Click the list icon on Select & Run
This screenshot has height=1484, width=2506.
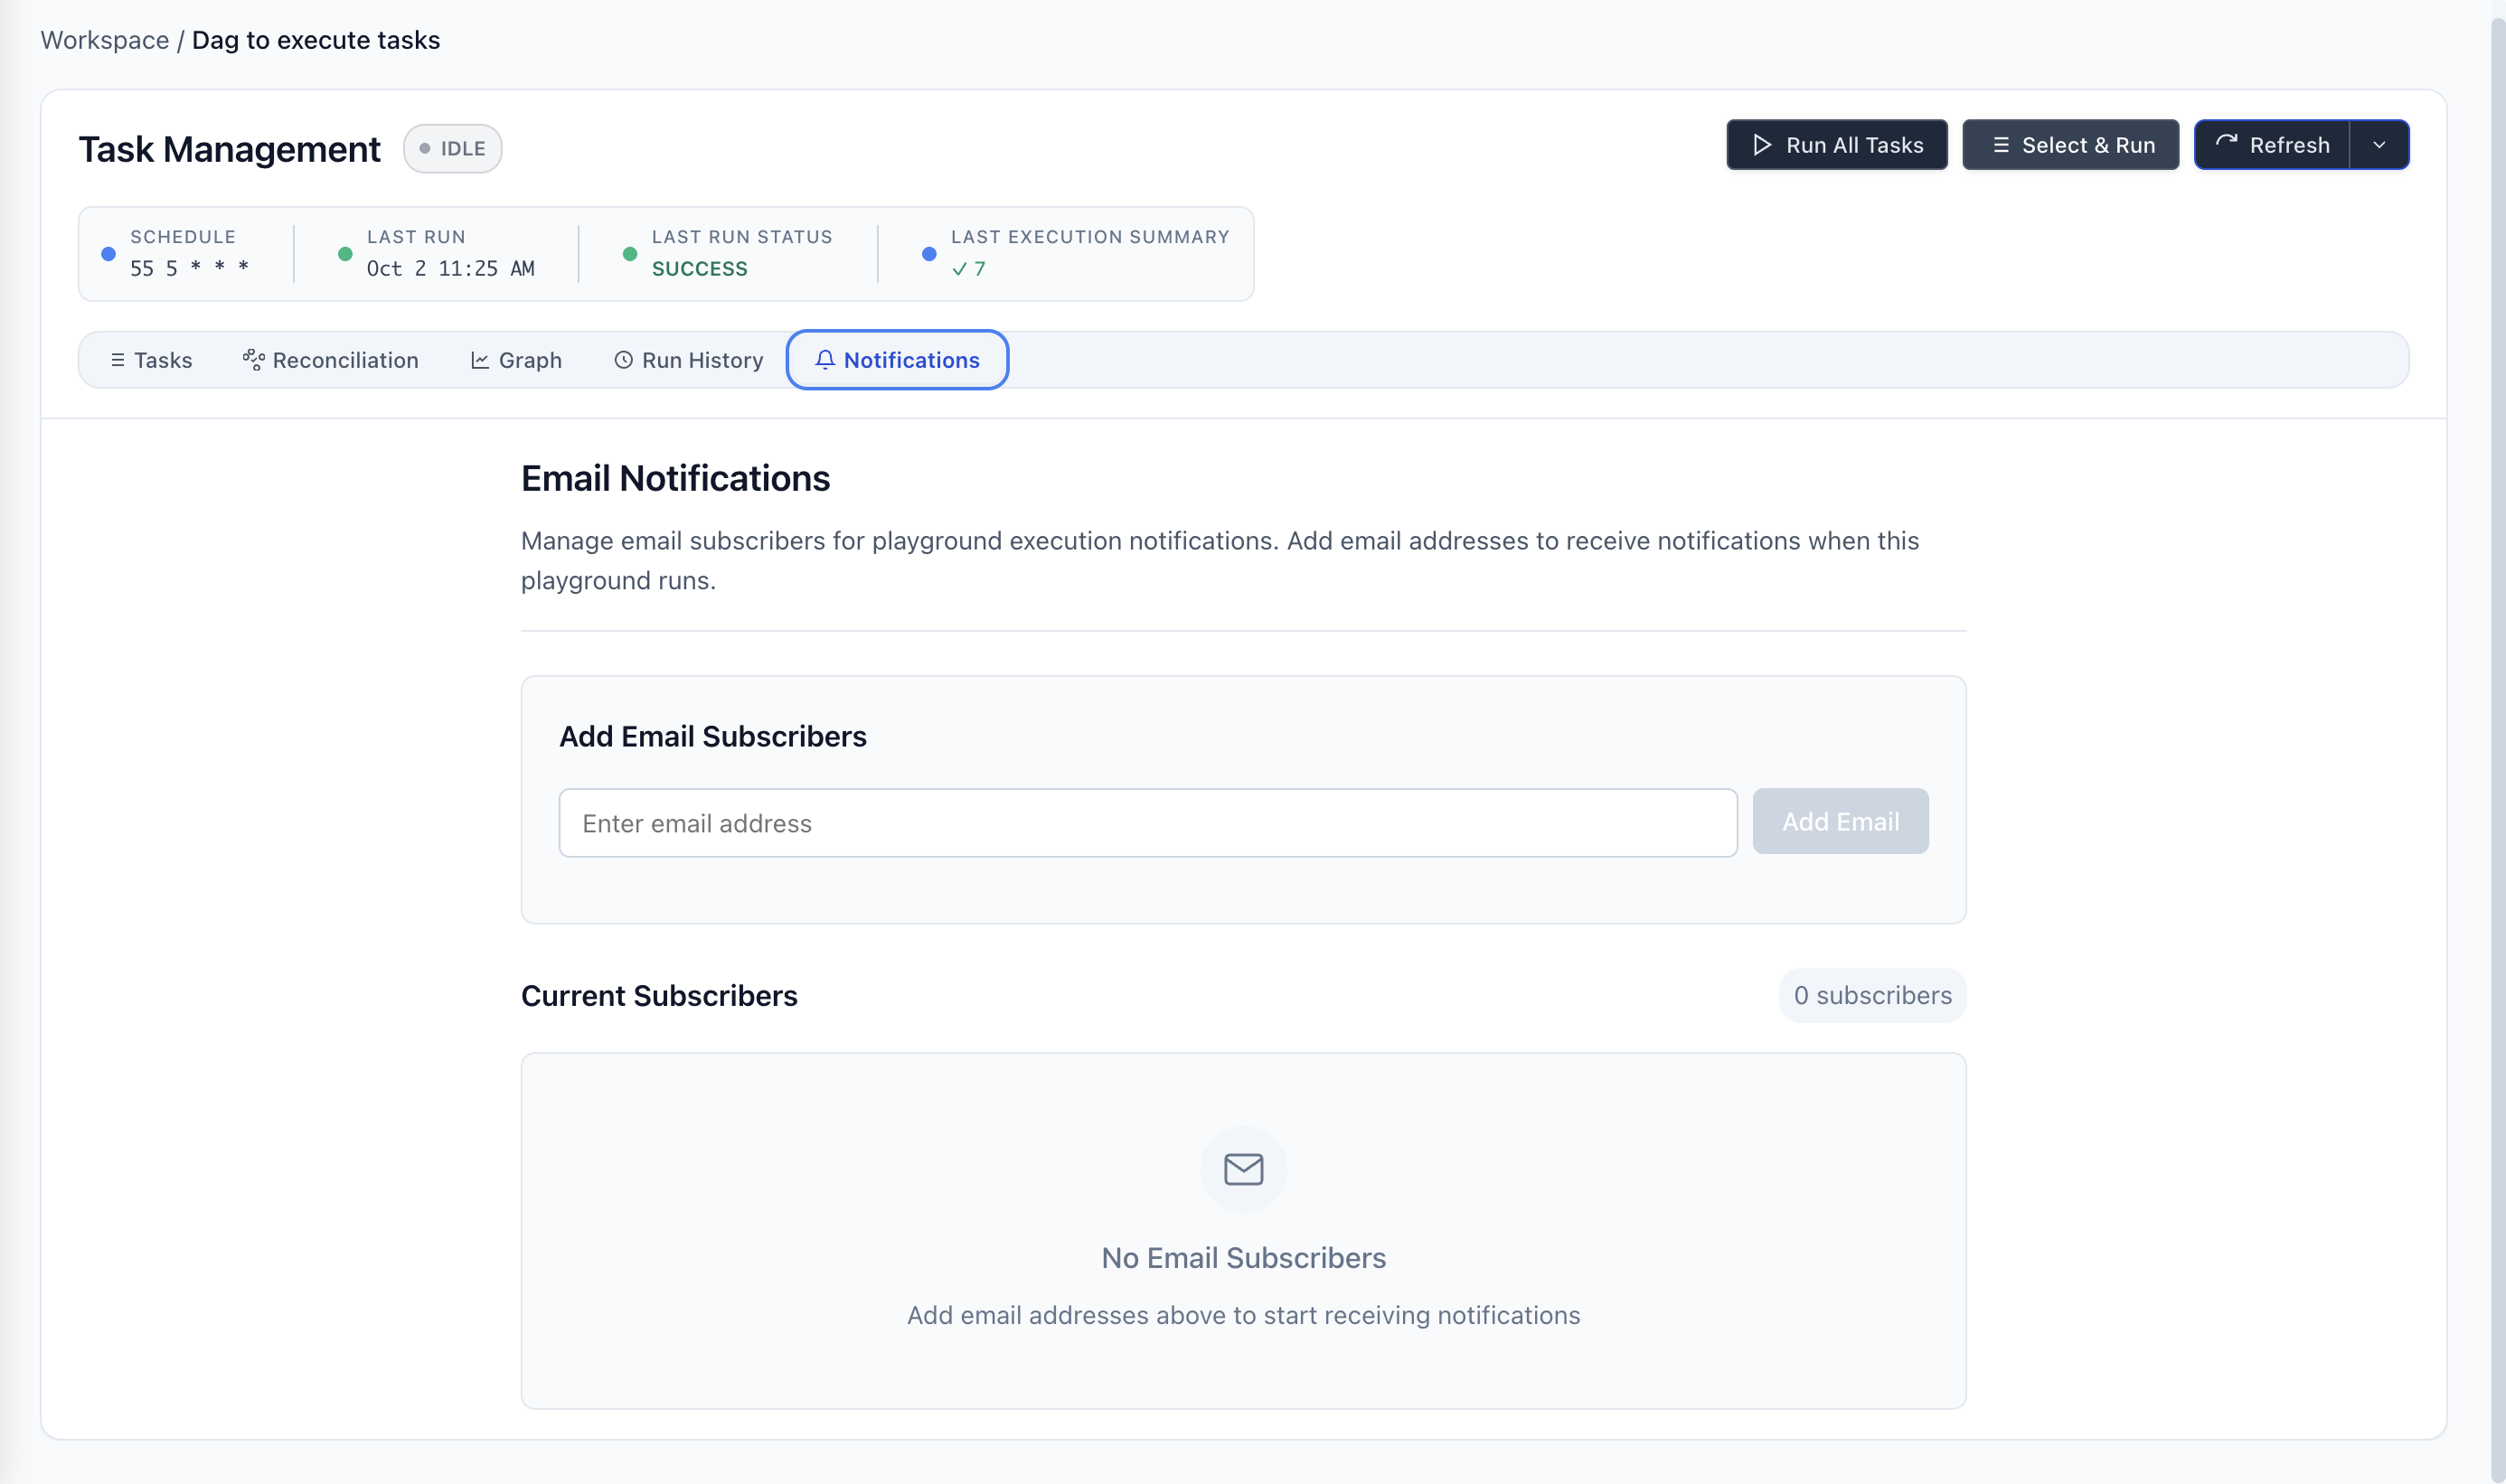2000,145
